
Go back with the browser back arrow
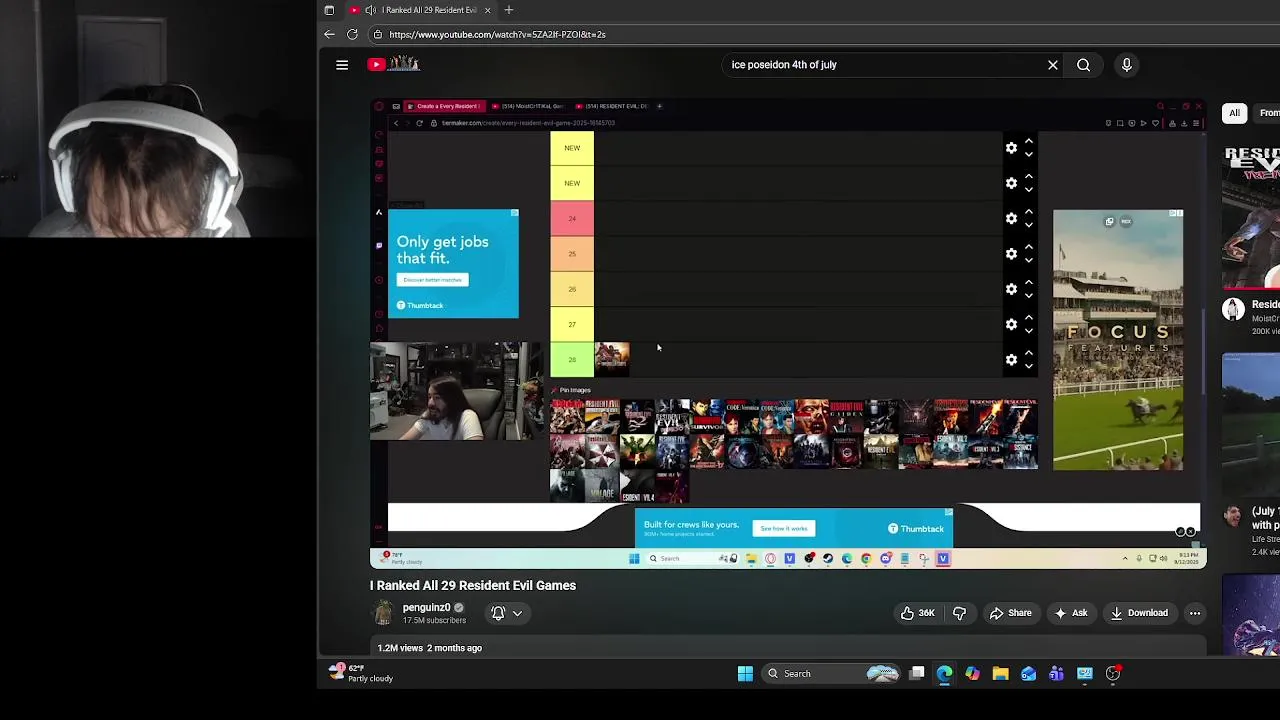click(329, 34)
